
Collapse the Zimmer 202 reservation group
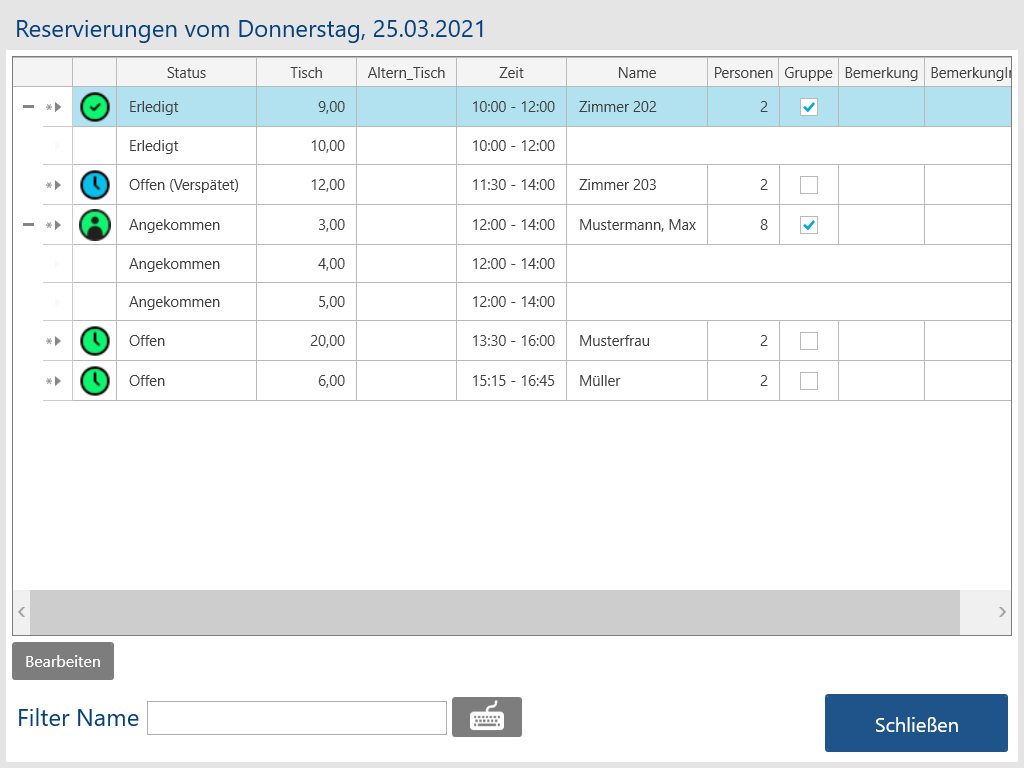(x=28, y=107)
